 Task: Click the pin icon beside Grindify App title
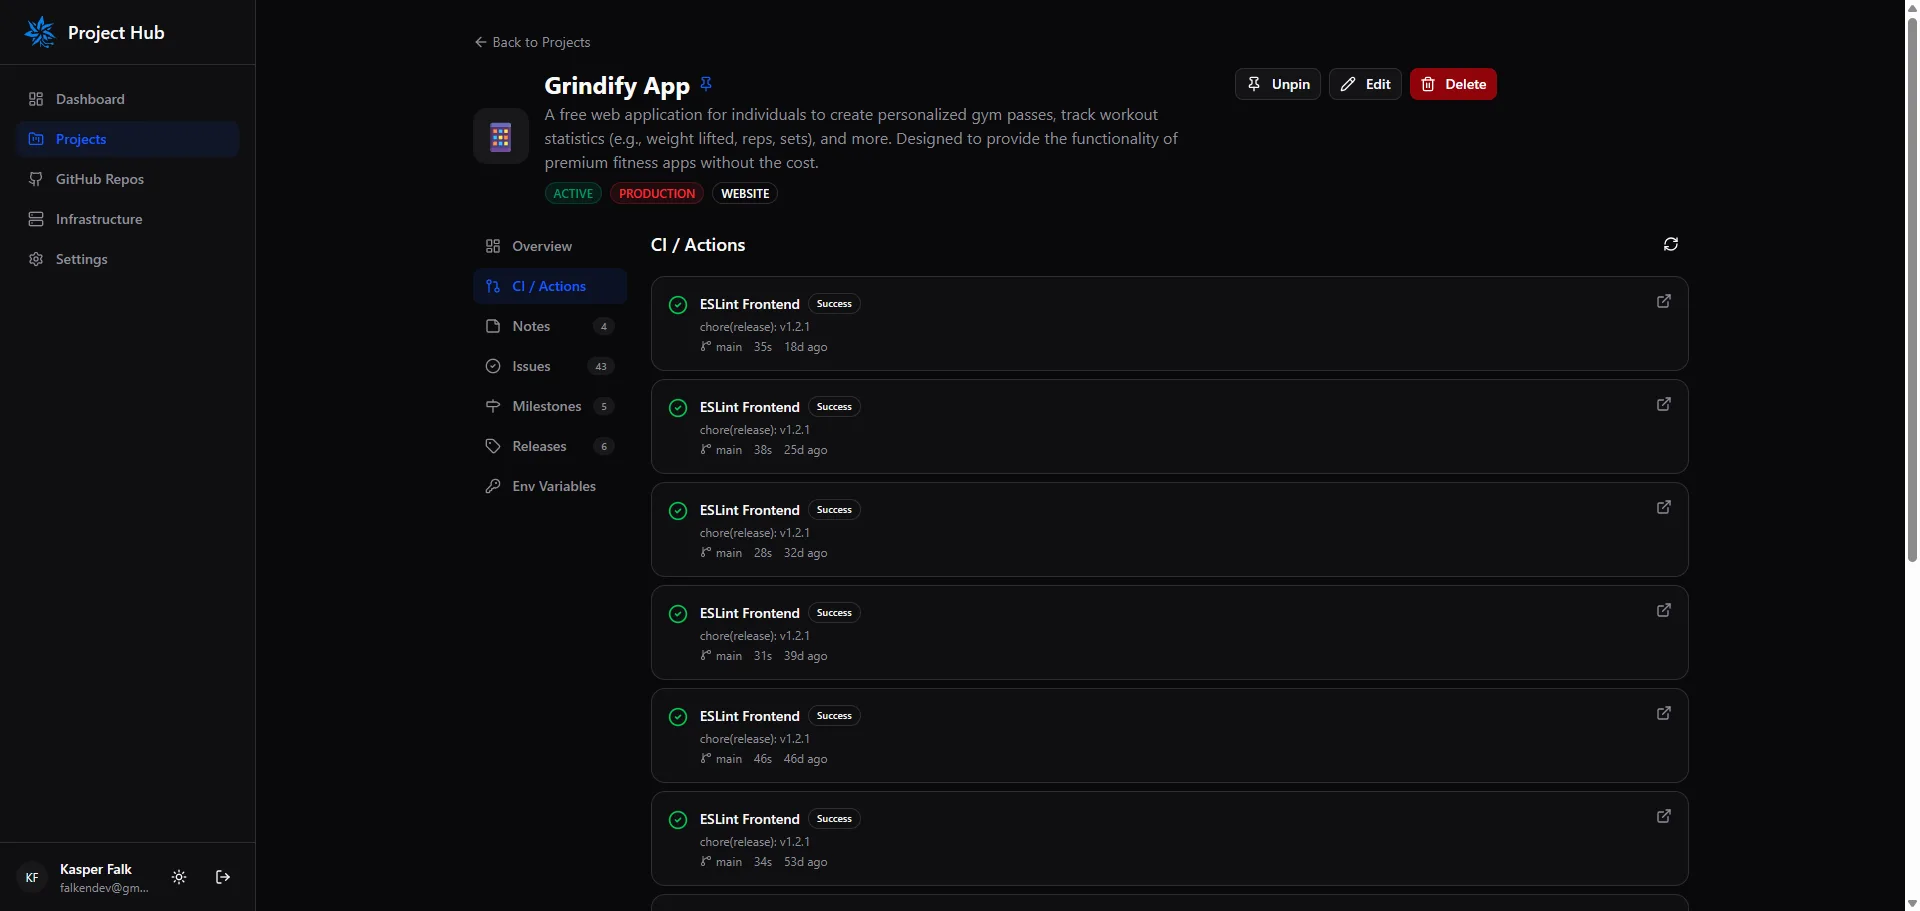[x=706, y=84]
